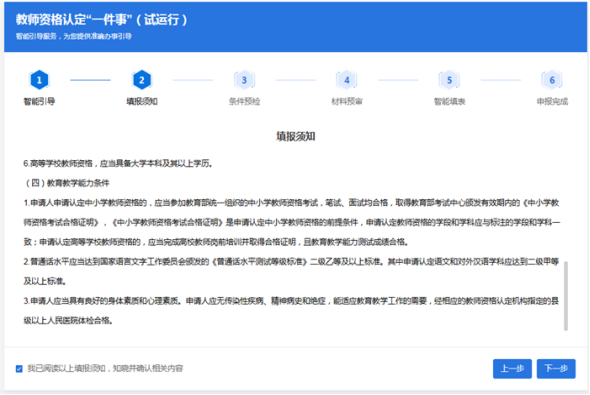Open step 6 hexagon icon 申报完成
Image resolution: width=590 pixels, height=395 pixels.
[552, 80]
